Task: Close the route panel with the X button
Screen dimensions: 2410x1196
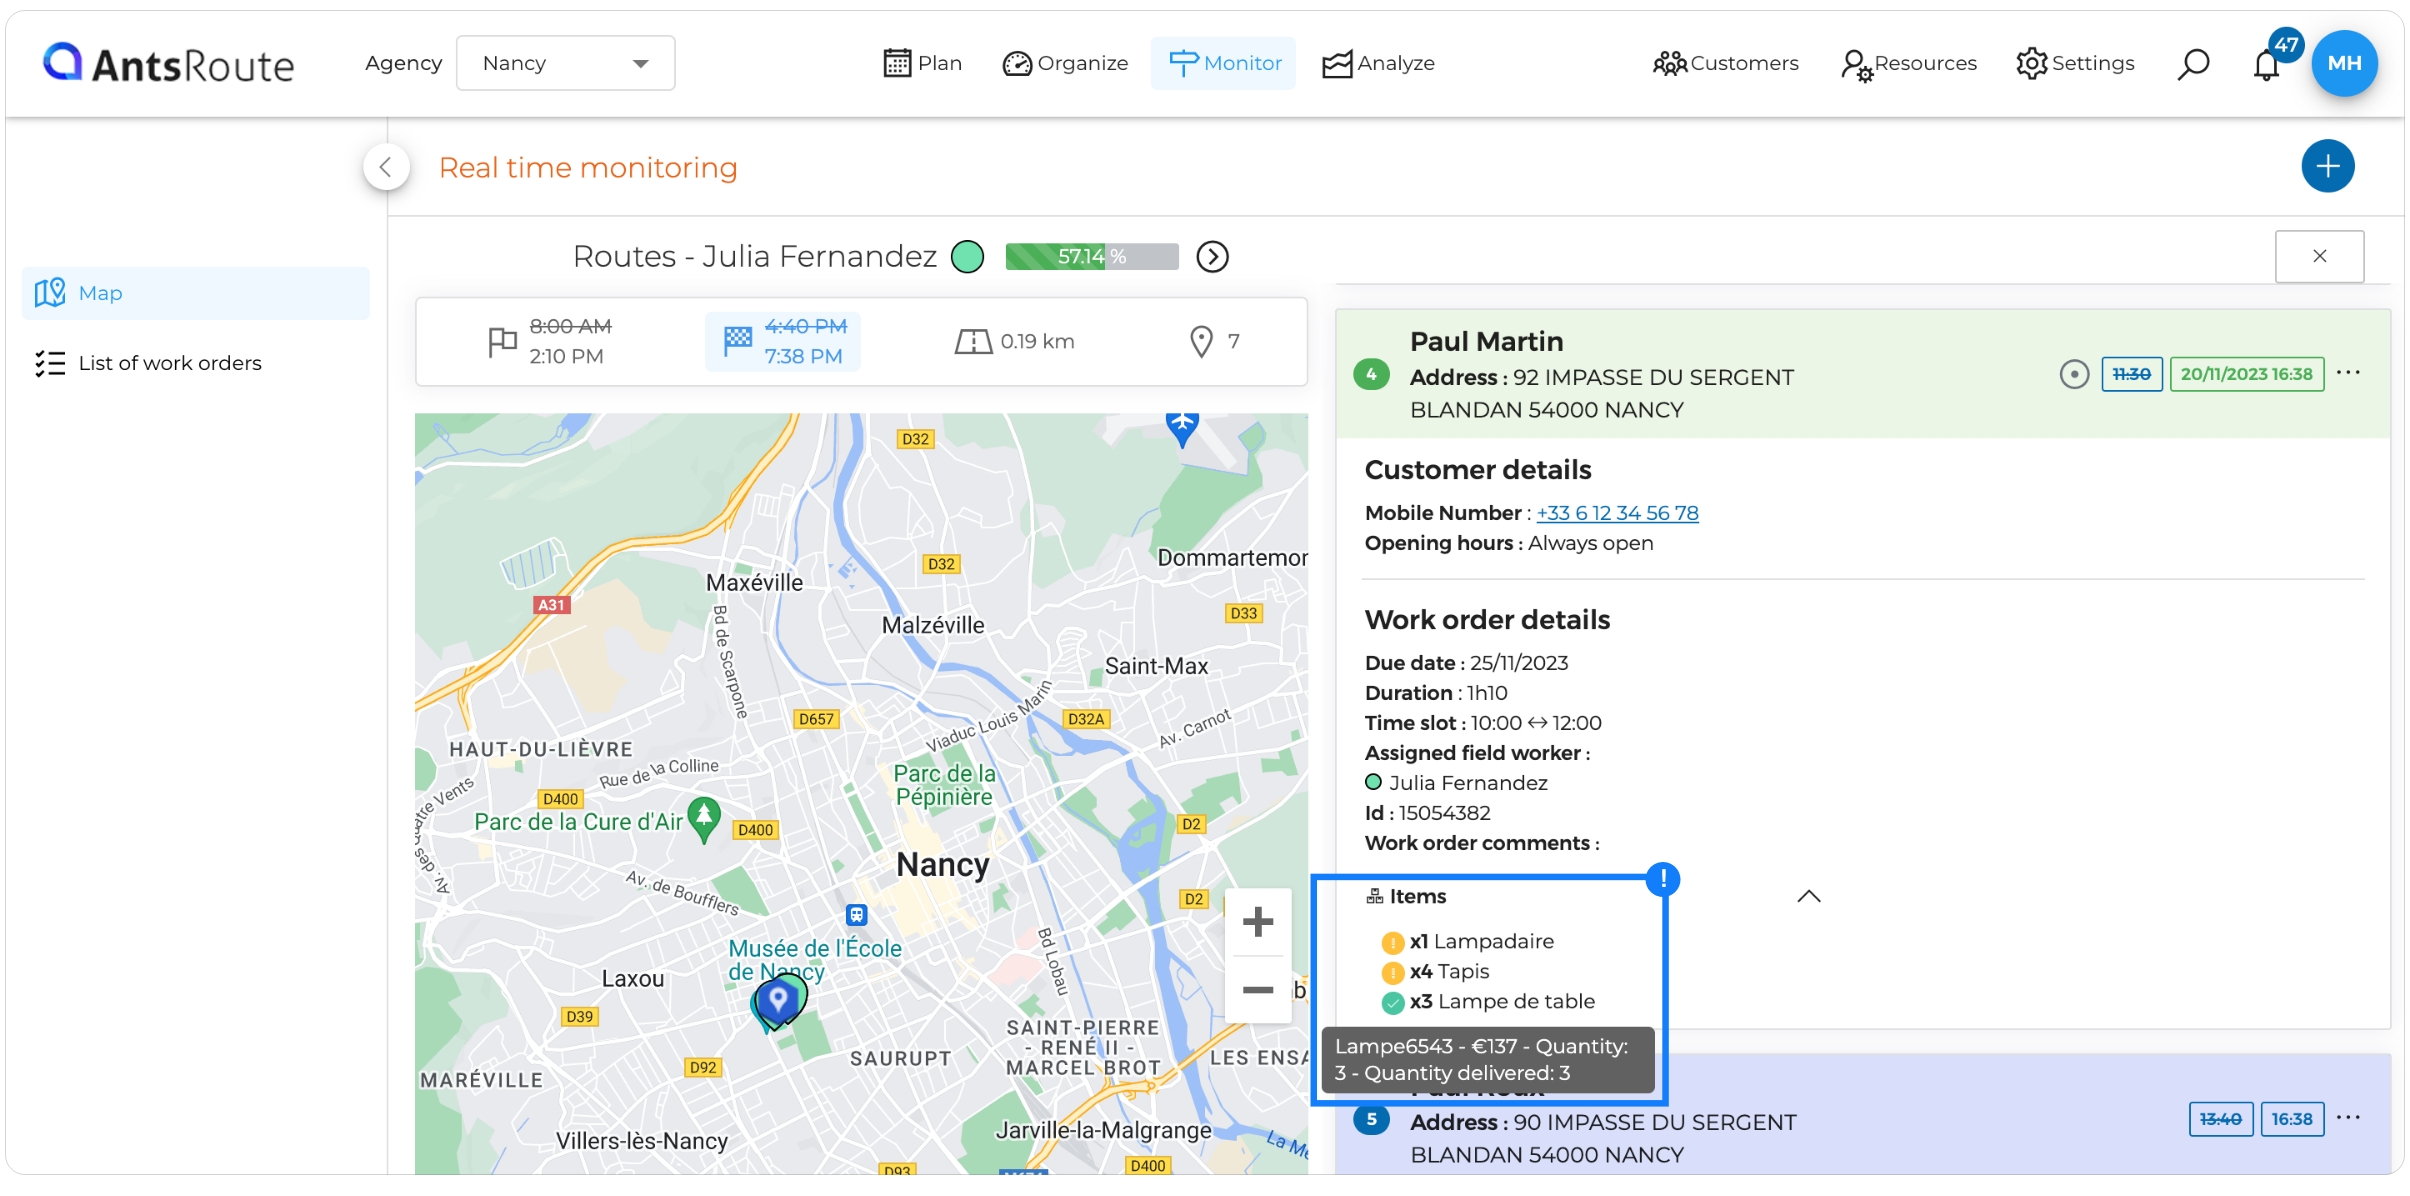Action: pyautogui.click(x=2319, y=257)
